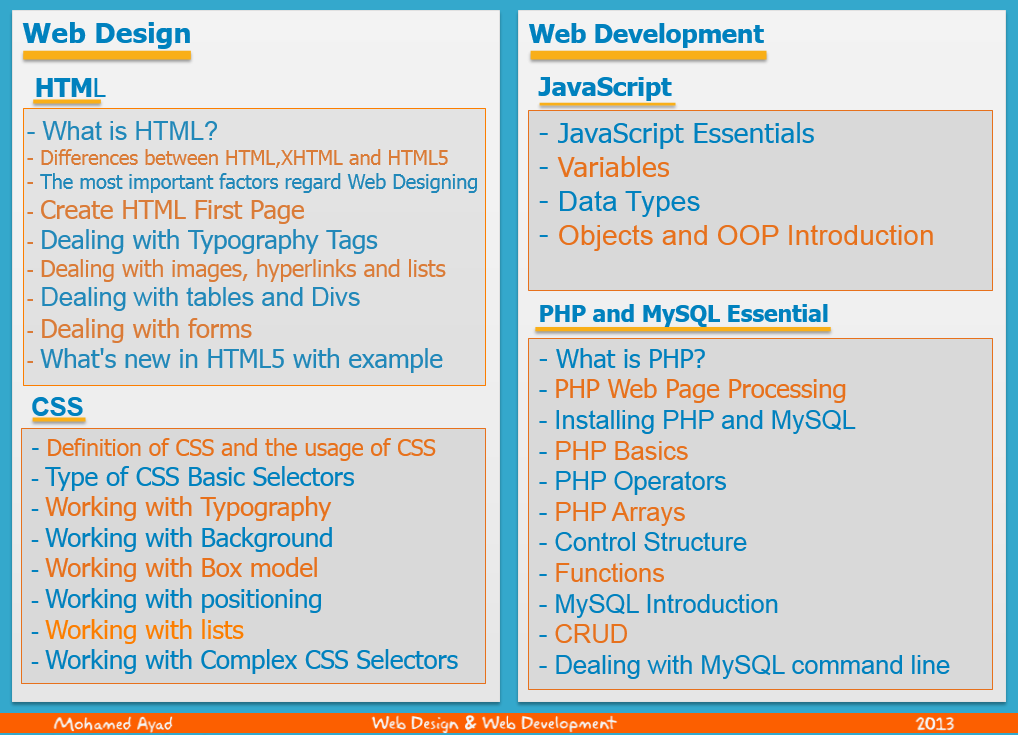Click the Web Design heading
The height and width of the screenshot is (735, 1018).
(105, 33)
